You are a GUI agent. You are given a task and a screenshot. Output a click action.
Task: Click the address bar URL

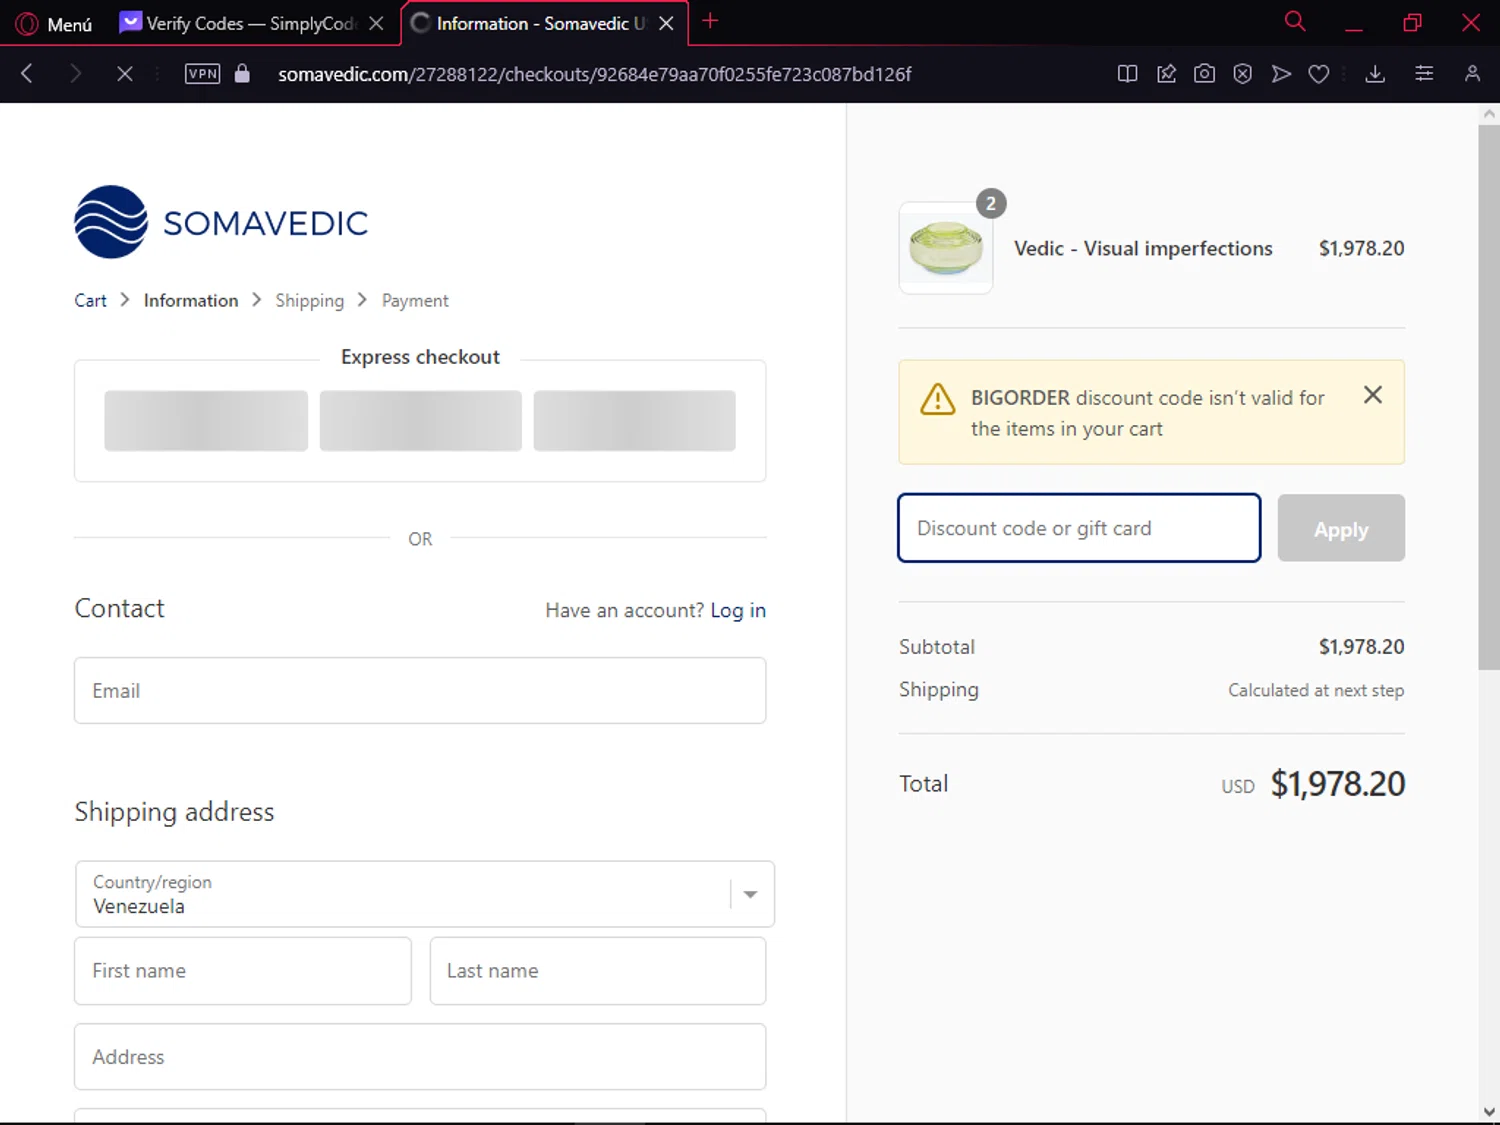pos(594,74)
